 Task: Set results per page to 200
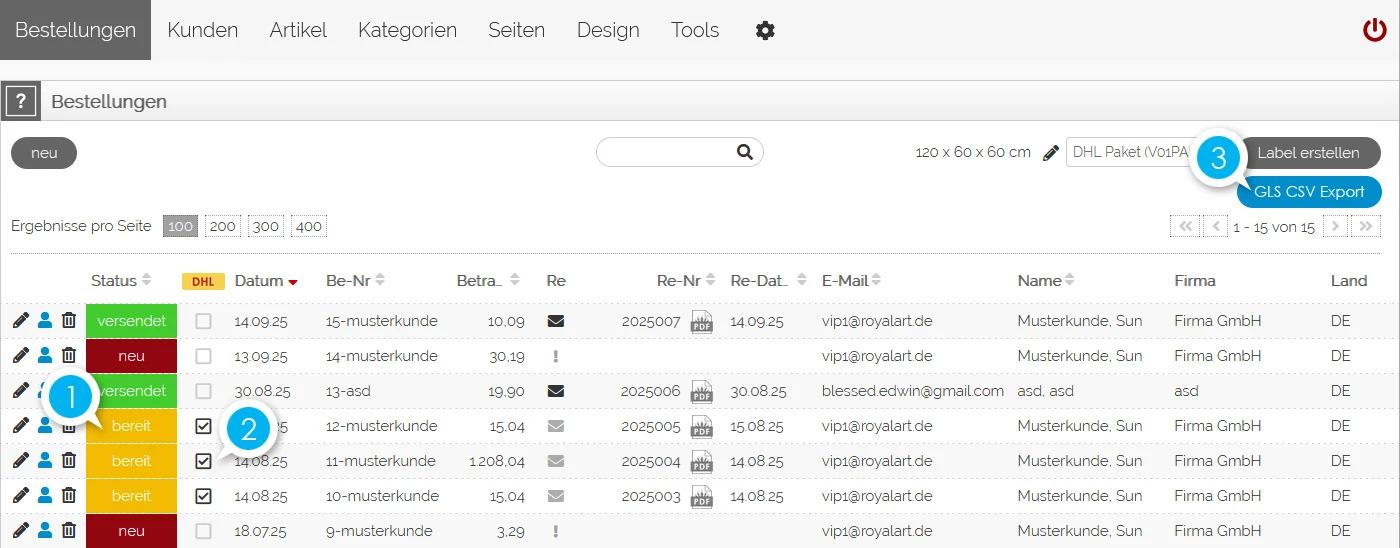click(x=223, y=226)
